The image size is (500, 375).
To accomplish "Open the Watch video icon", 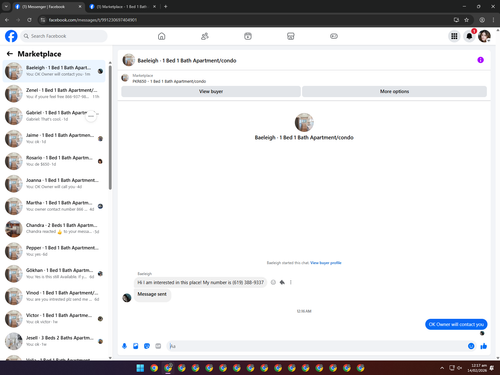I will click(x=248, y=36).
